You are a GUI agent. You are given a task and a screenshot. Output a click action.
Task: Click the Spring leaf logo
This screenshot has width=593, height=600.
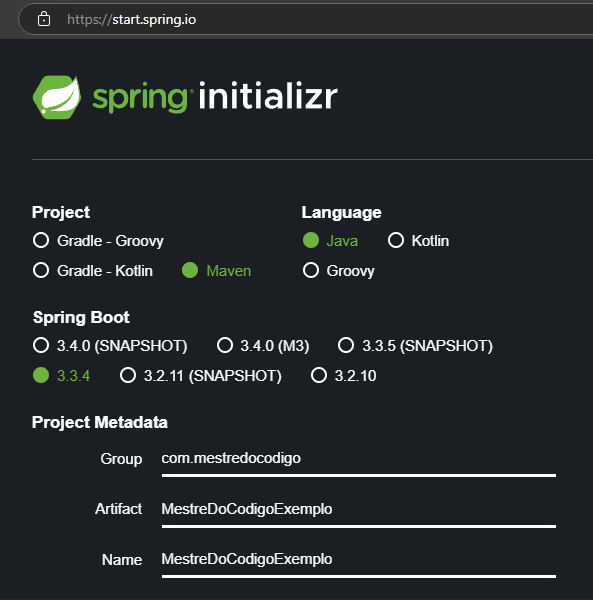[57, 97]
